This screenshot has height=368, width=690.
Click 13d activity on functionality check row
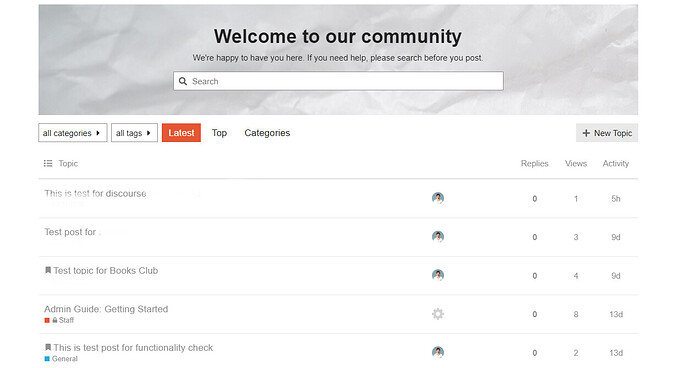[616, 353]
